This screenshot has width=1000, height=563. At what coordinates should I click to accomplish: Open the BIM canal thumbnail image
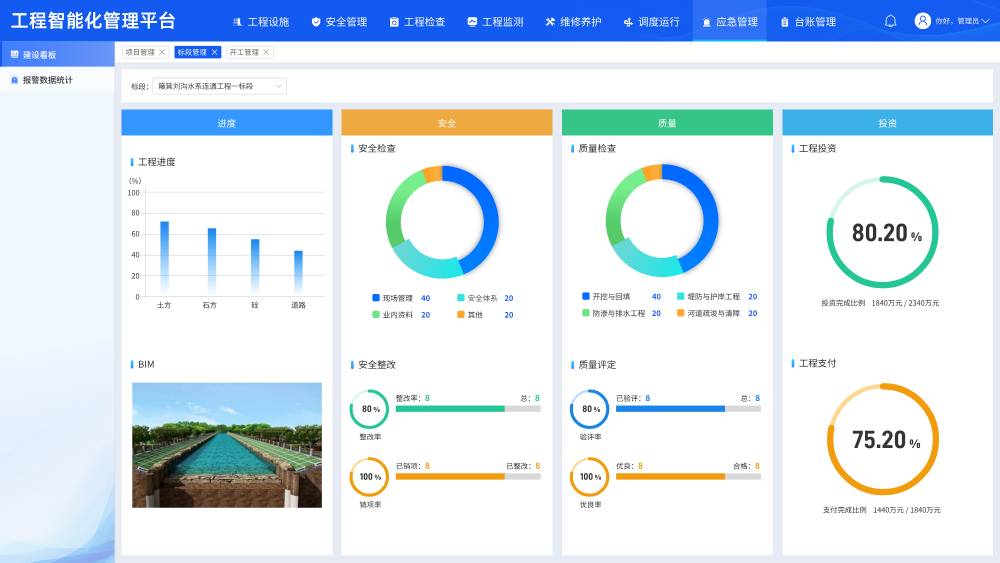(227, 445)
